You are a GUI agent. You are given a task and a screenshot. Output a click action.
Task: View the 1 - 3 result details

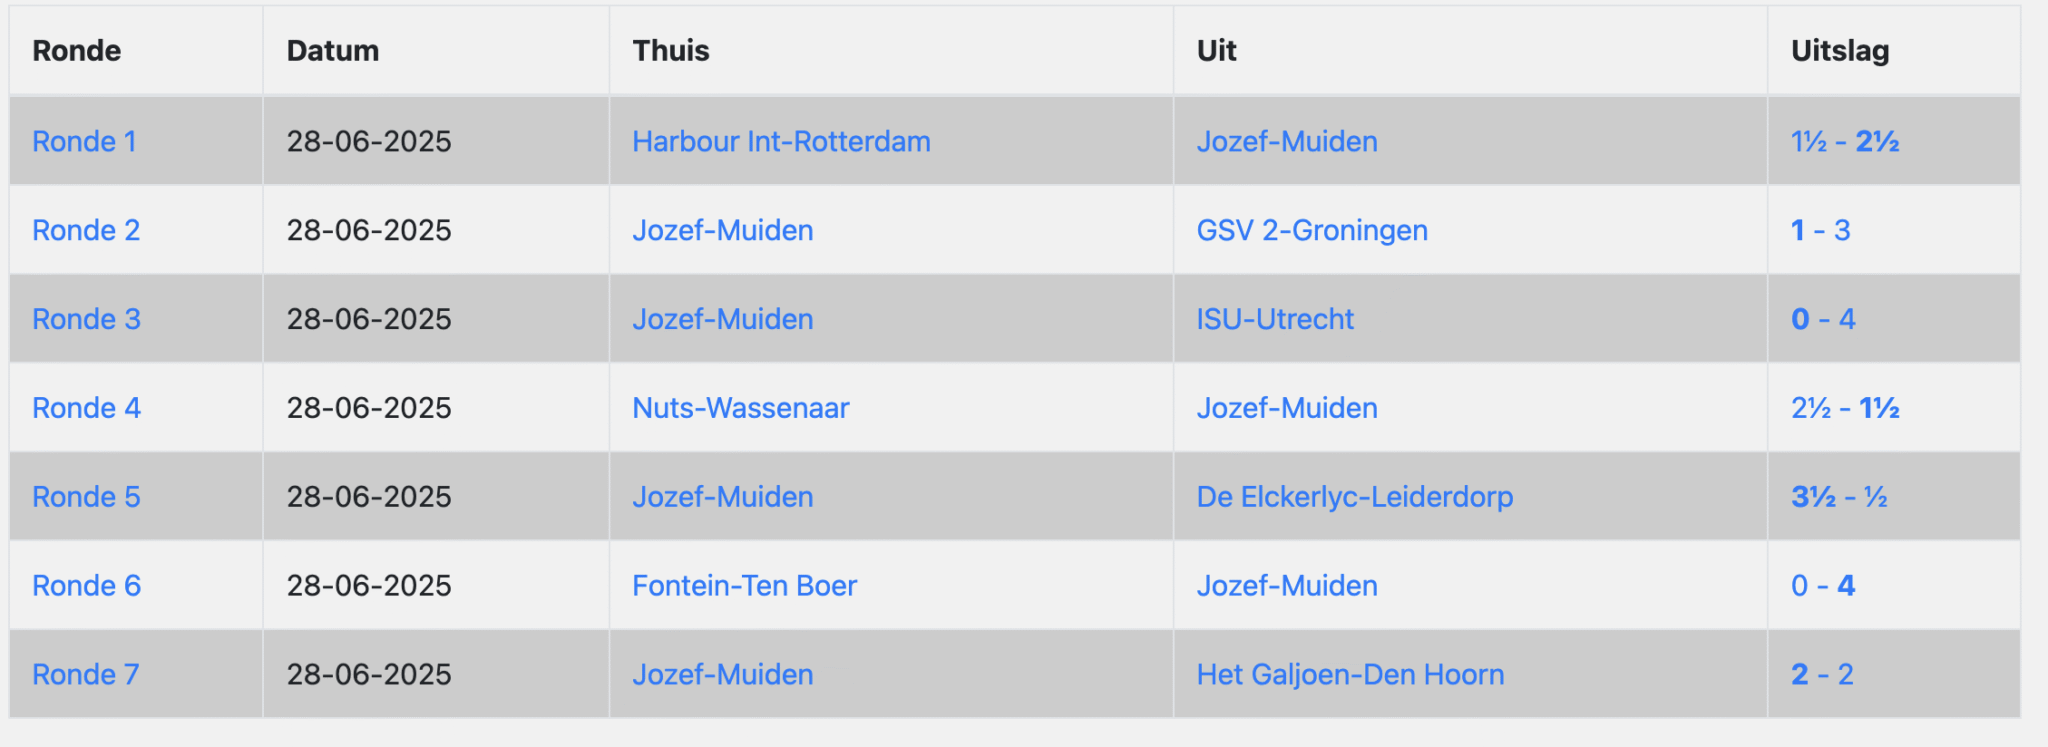point(1821,231)
